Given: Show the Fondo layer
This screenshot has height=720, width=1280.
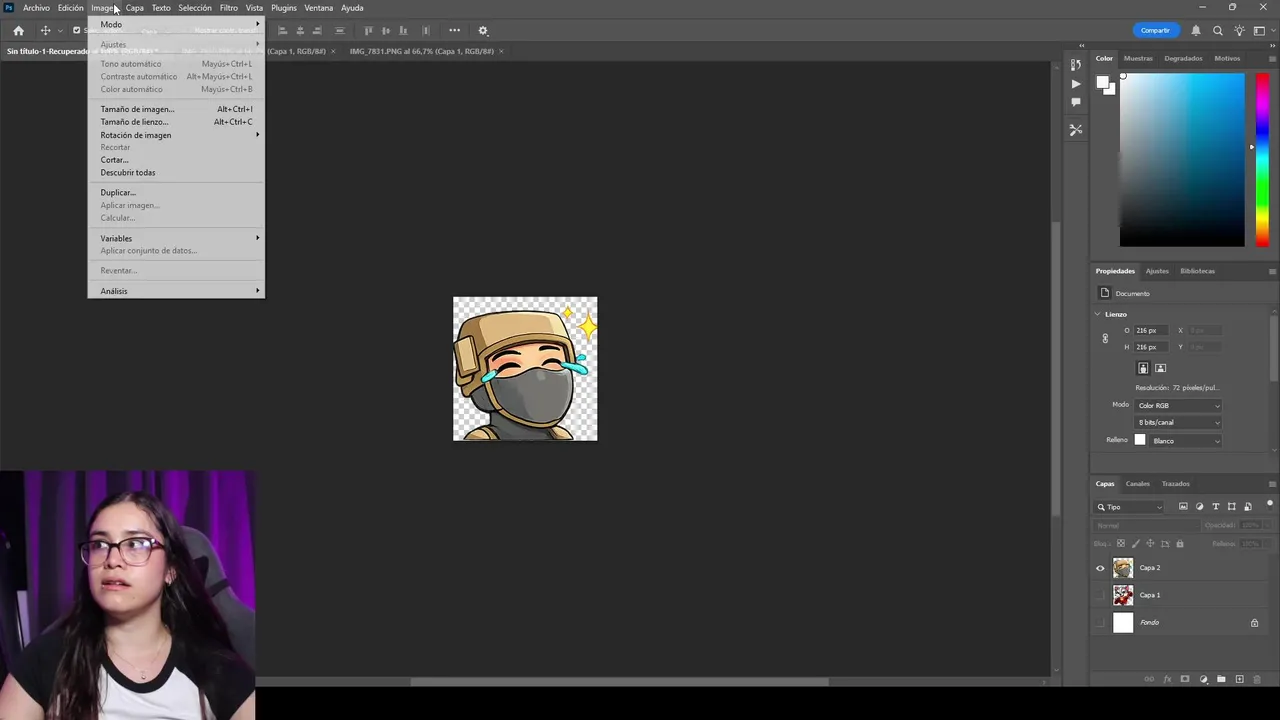Looking at the screenshot, I should click(x=1101, y=623).
